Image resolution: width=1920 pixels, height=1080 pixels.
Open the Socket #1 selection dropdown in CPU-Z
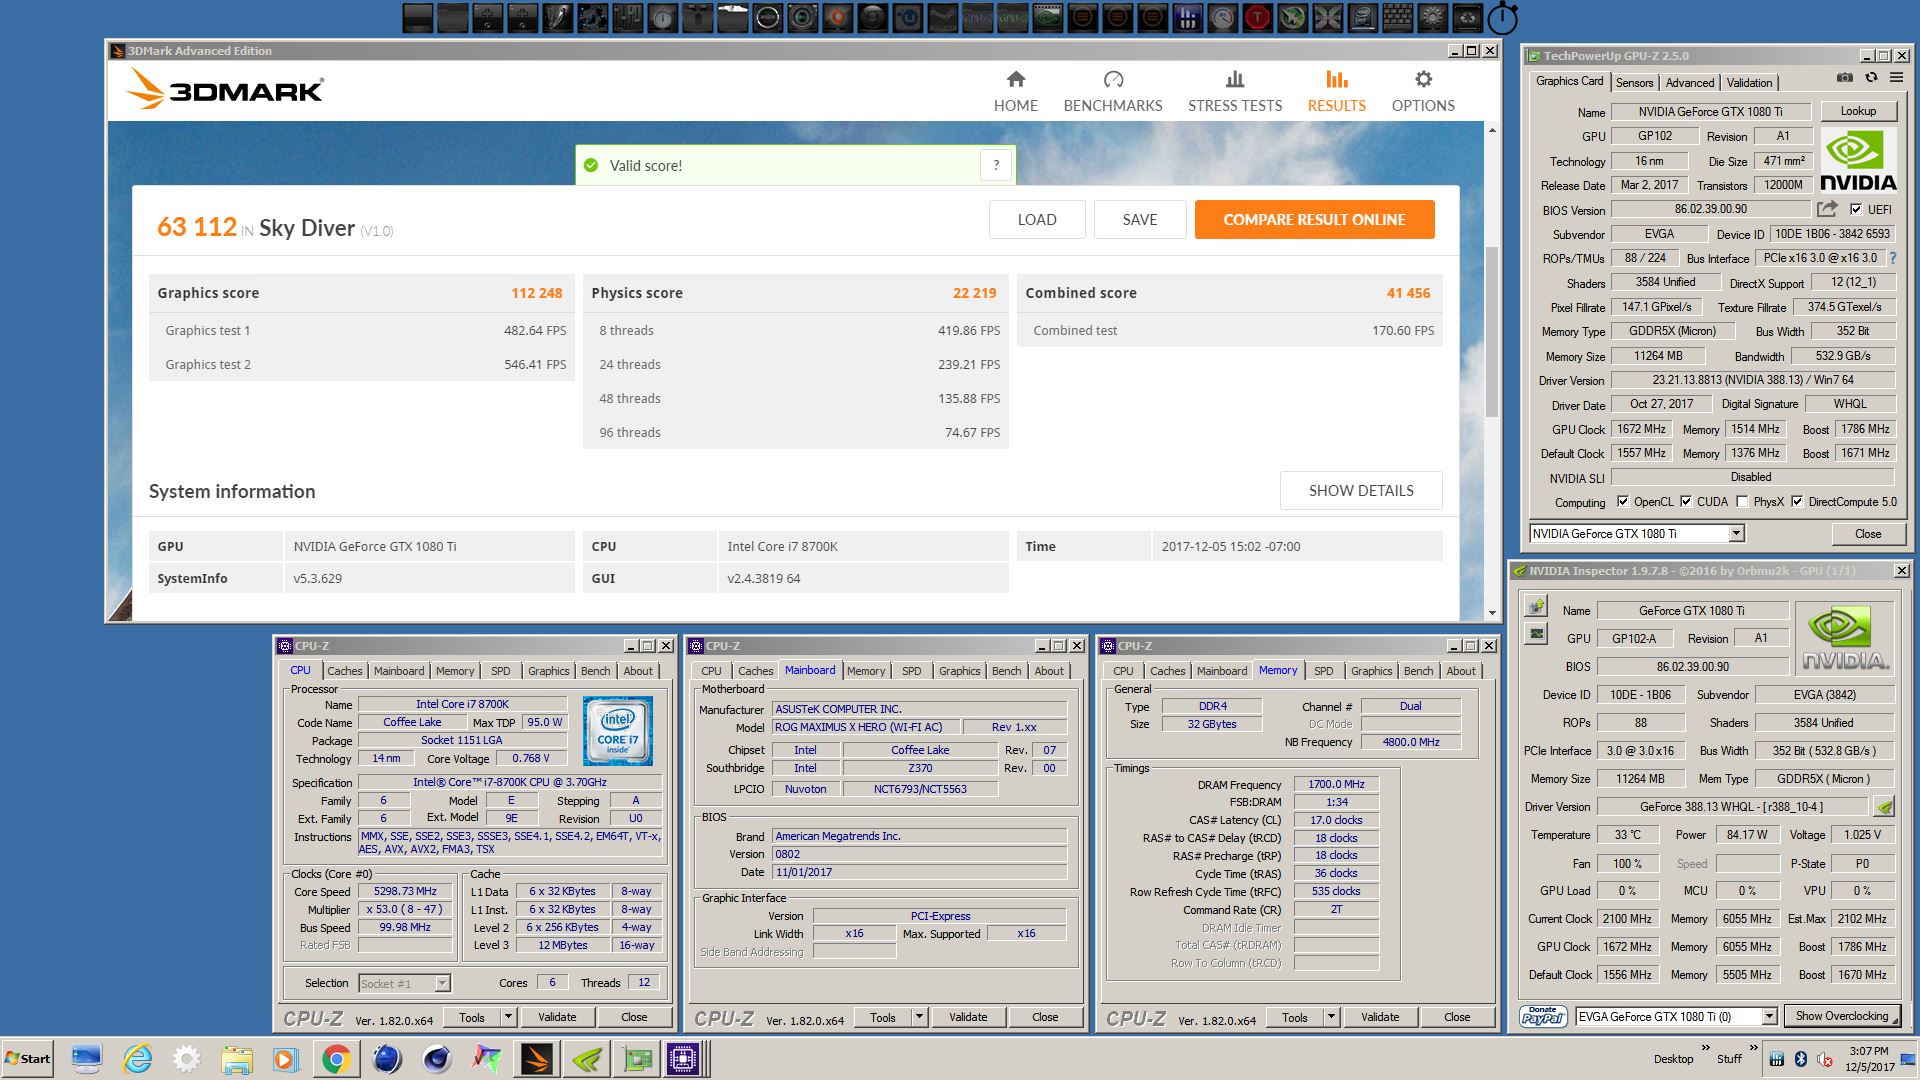pos(442,984)
